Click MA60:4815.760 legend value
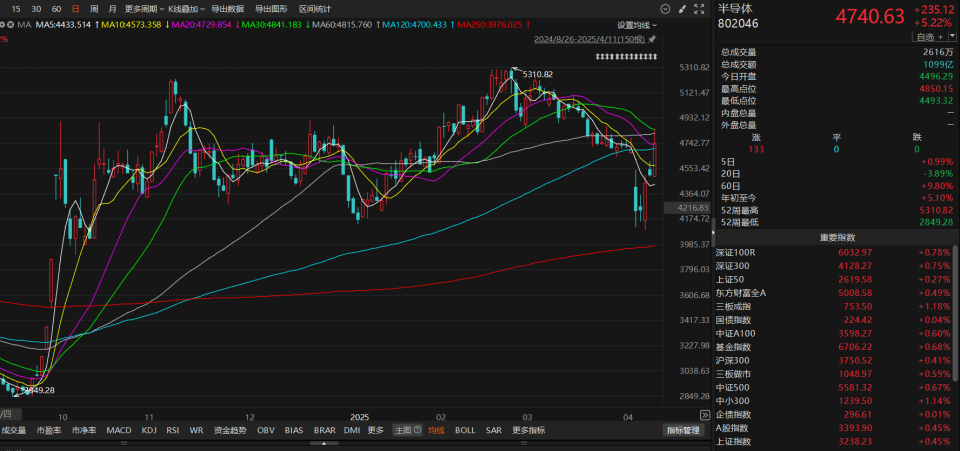The height and width of the screenshot is (451, 960). pos(342,25)
